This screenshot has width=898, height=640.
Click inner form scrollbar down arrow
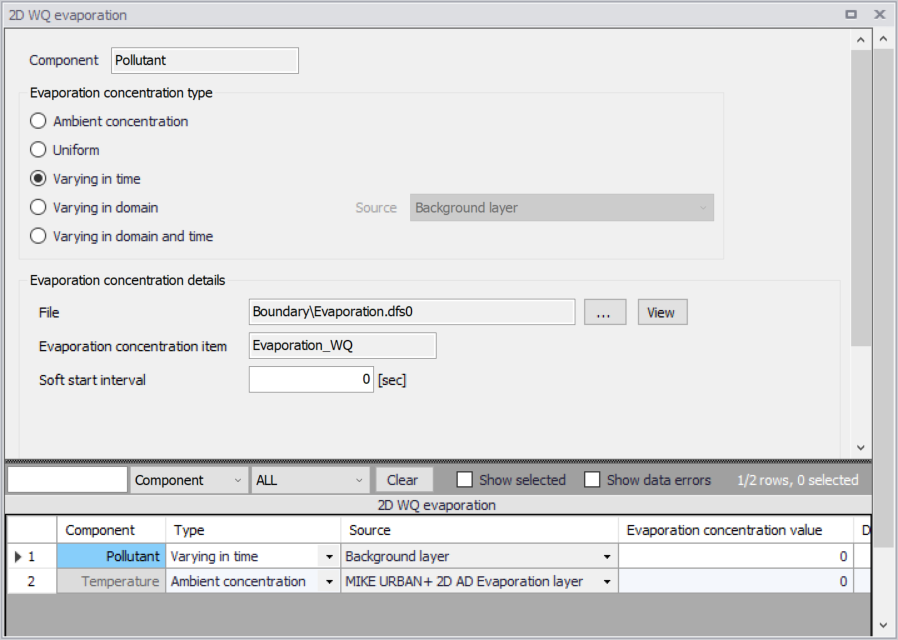(860, 448)
